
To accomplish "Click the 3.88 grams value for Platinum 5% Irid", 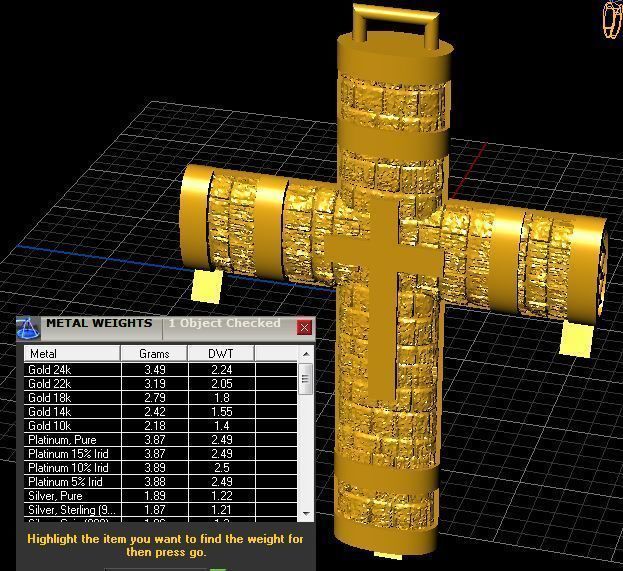I will tap(155, 482).
